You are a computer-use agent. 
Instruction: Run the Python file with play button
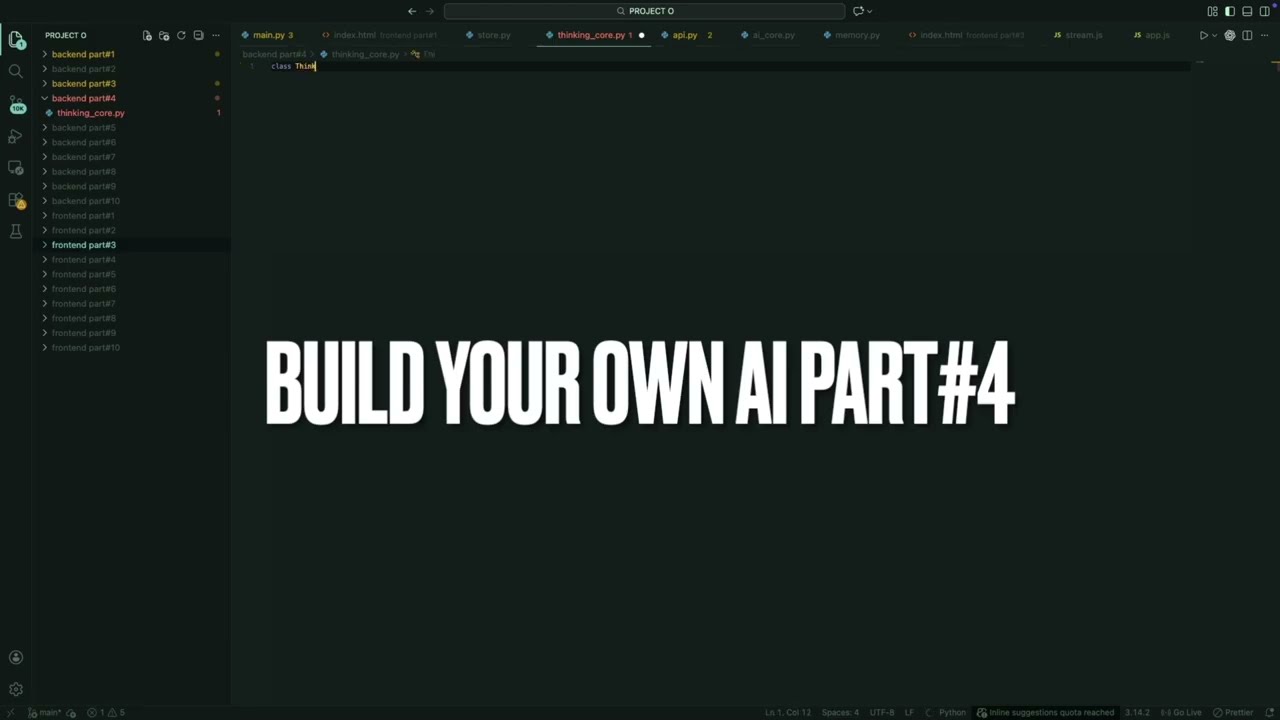click(1203, 35)
